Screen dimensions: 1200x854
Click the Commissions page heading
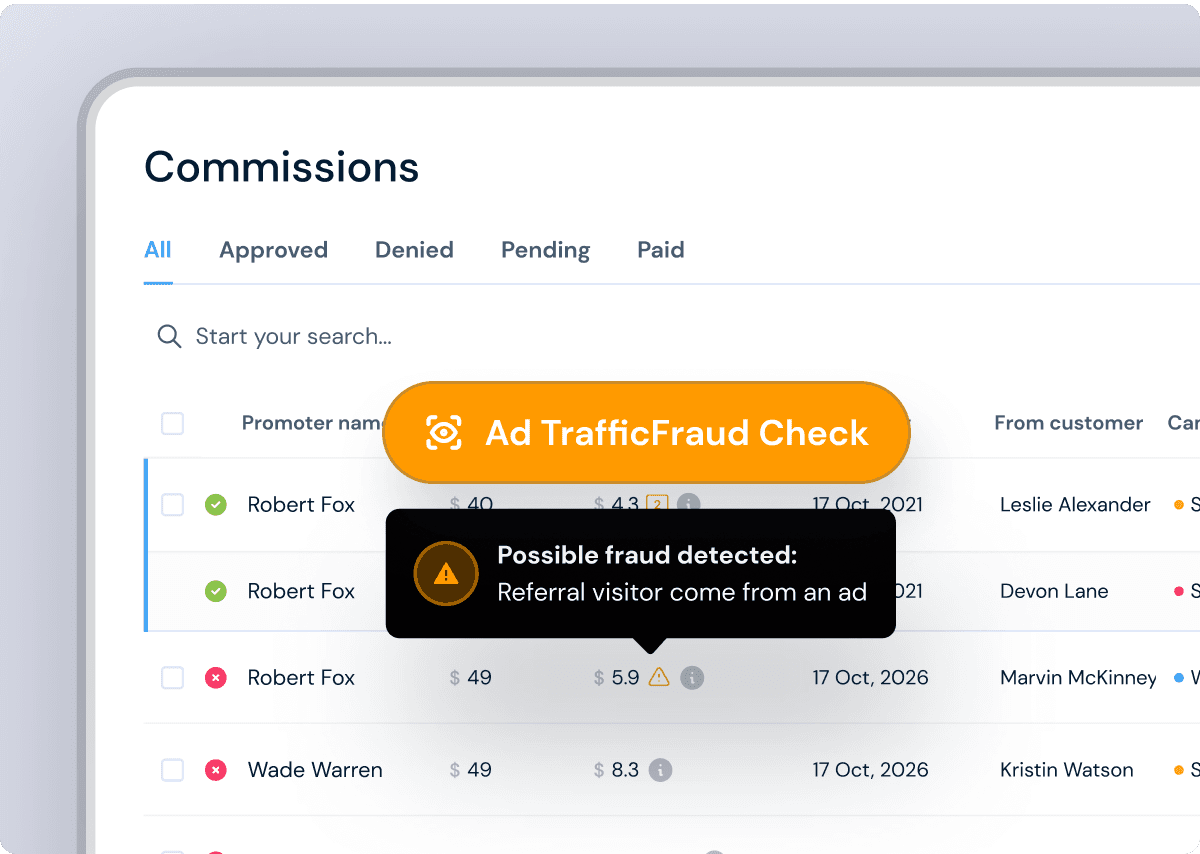click(282, 166)
